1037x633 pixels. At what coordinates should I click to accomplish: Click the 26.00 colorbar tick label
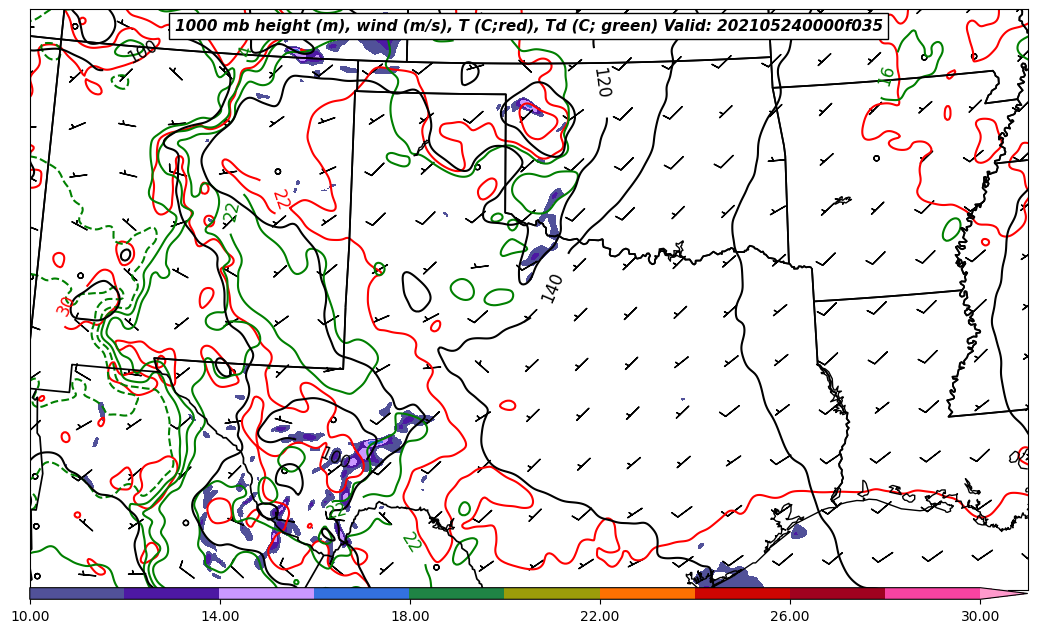point(789,616)
